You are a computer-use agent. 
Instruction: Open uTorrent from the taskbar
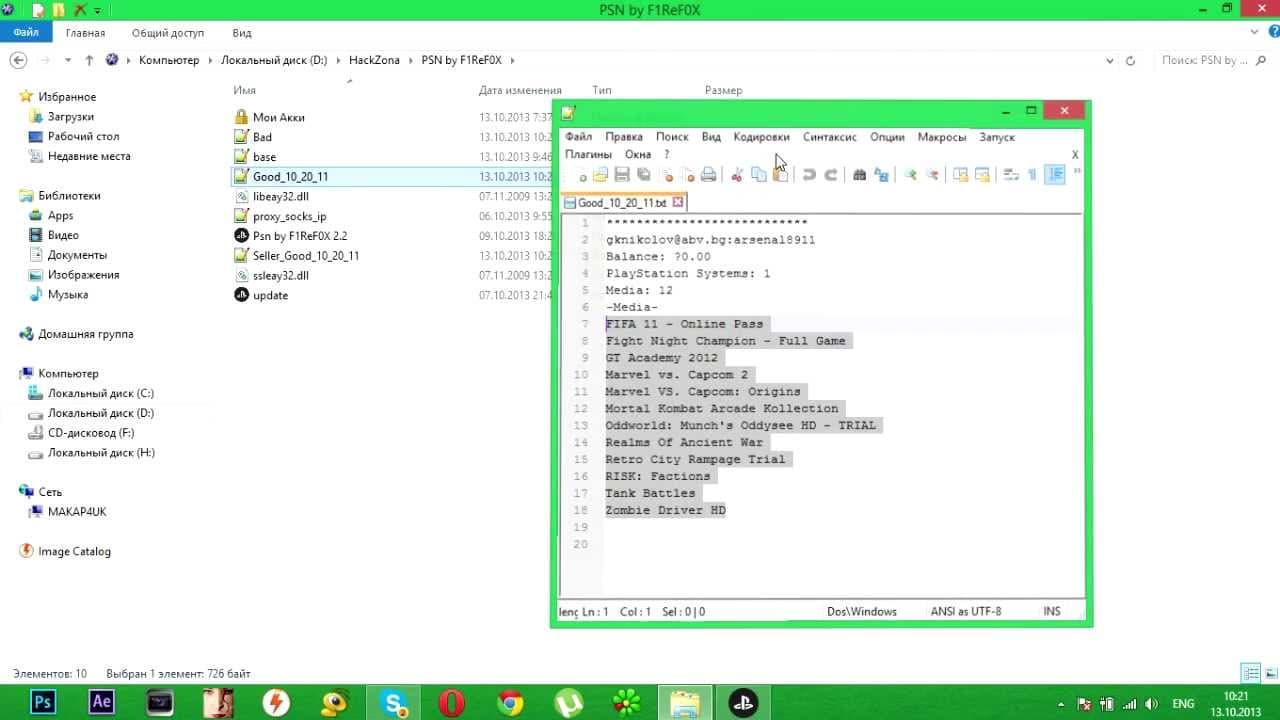click(x=570, y=702)
